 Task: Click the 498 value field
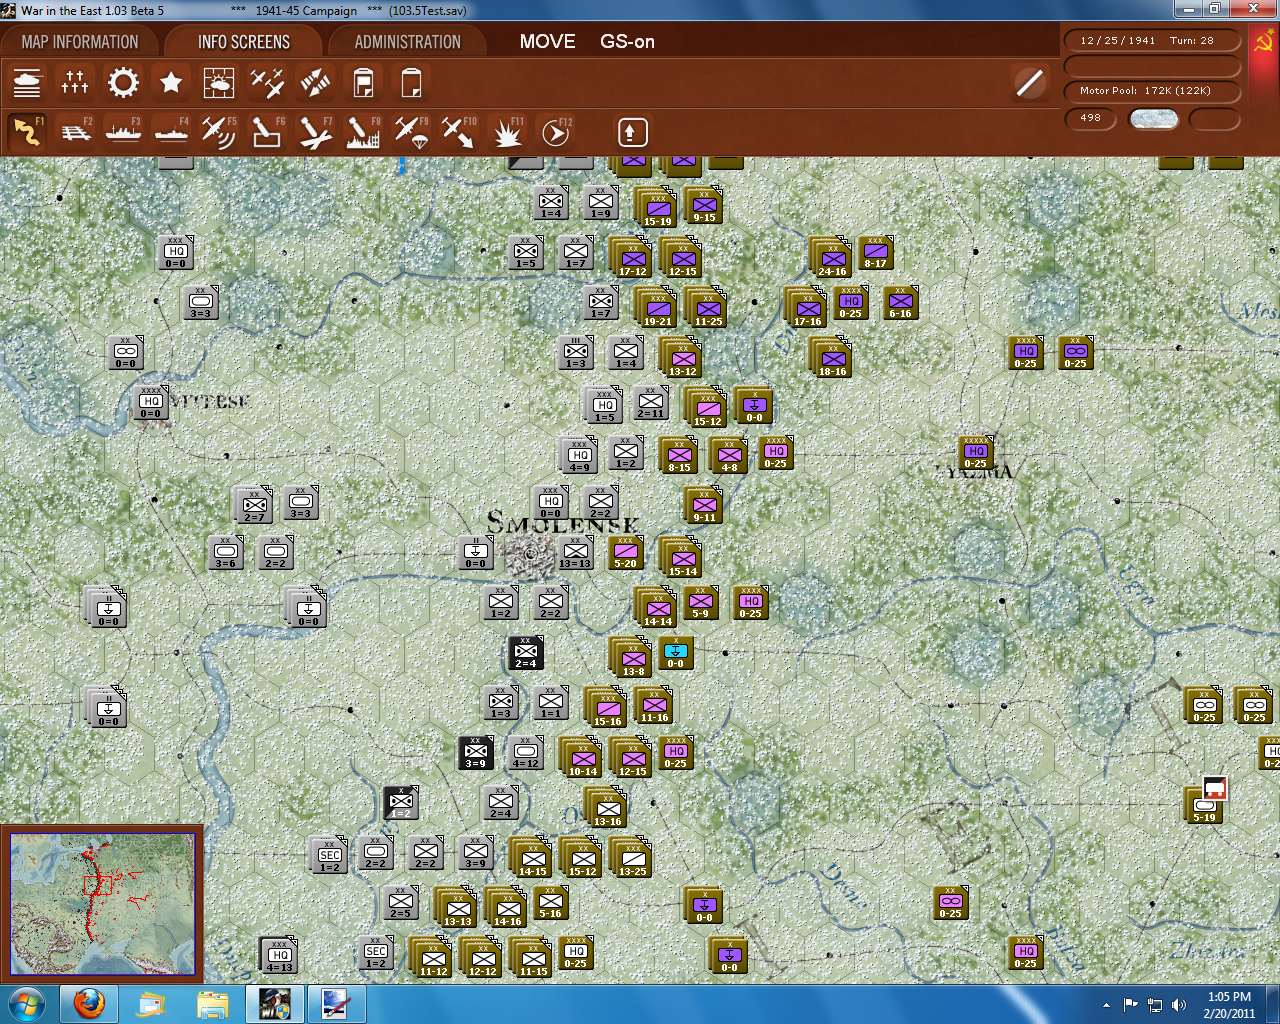click(1090, 118)
